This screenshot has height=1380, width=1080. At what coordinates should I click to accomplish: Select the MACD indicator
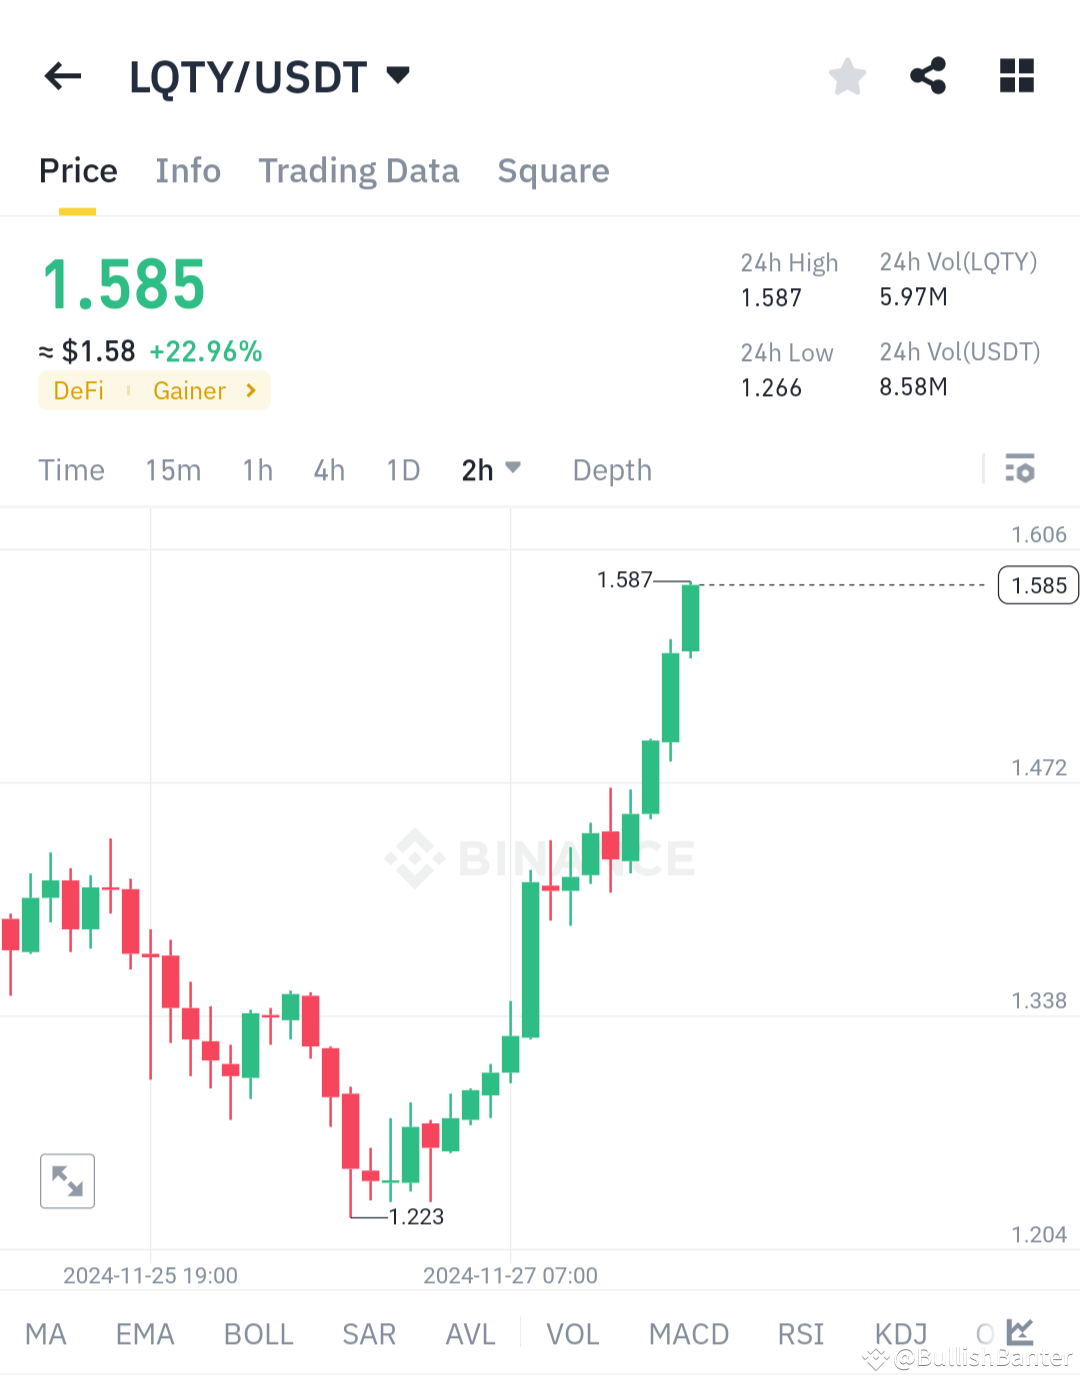688,1334
